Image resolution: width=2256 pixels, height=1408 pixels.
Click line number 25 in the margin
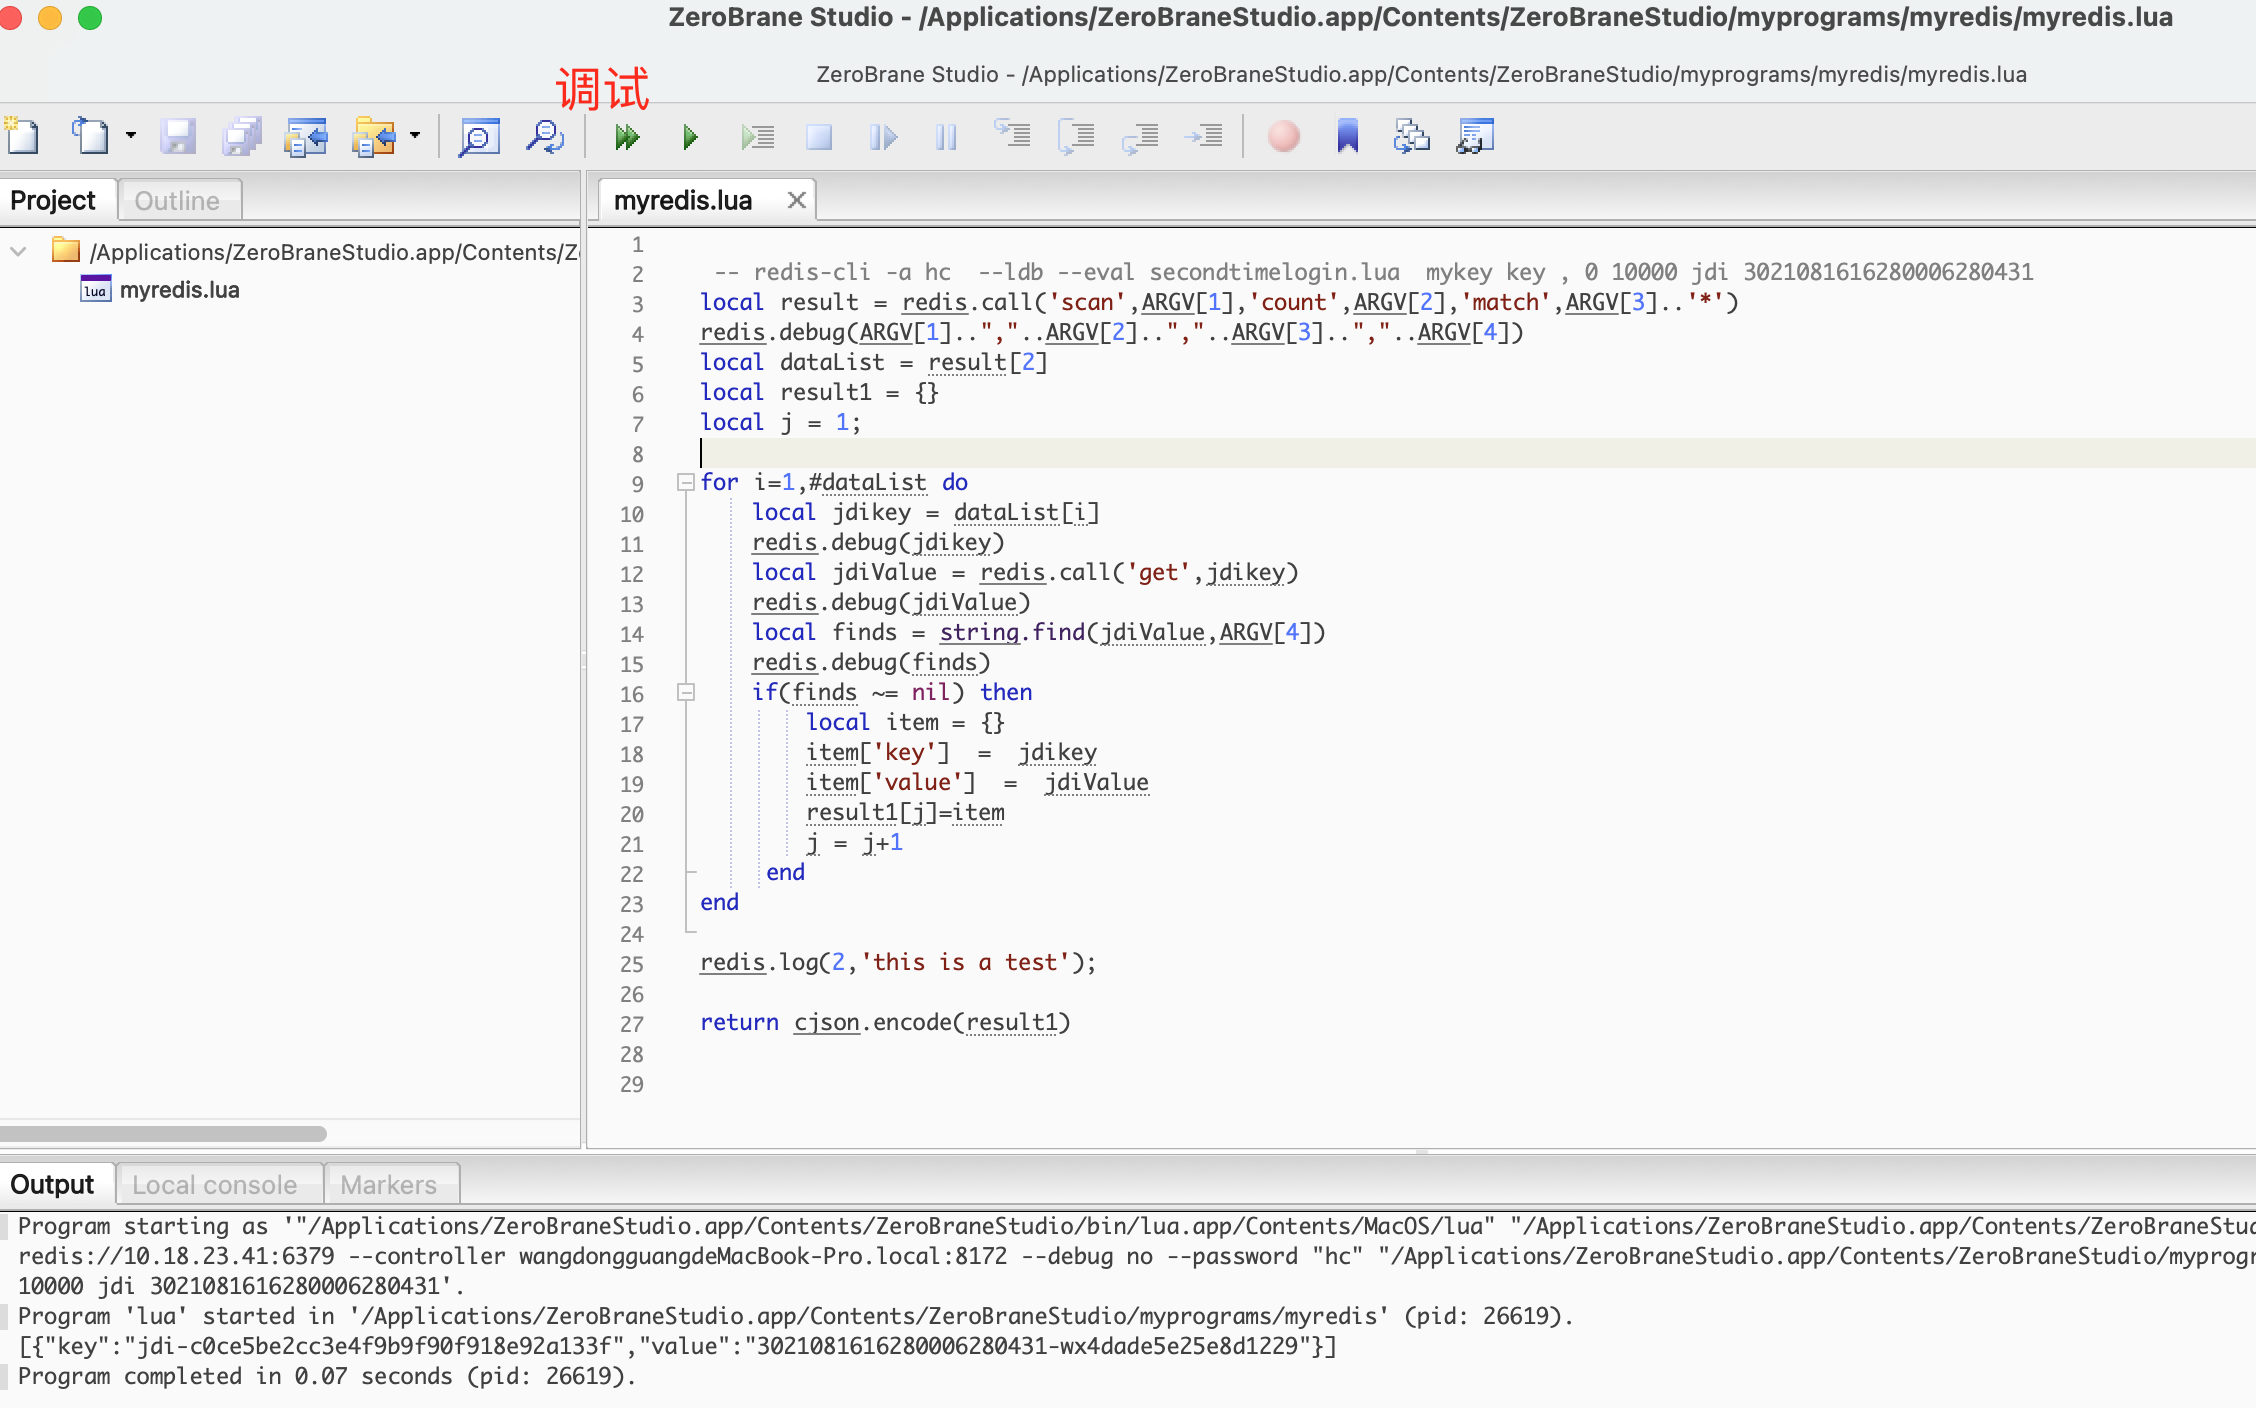632,964
